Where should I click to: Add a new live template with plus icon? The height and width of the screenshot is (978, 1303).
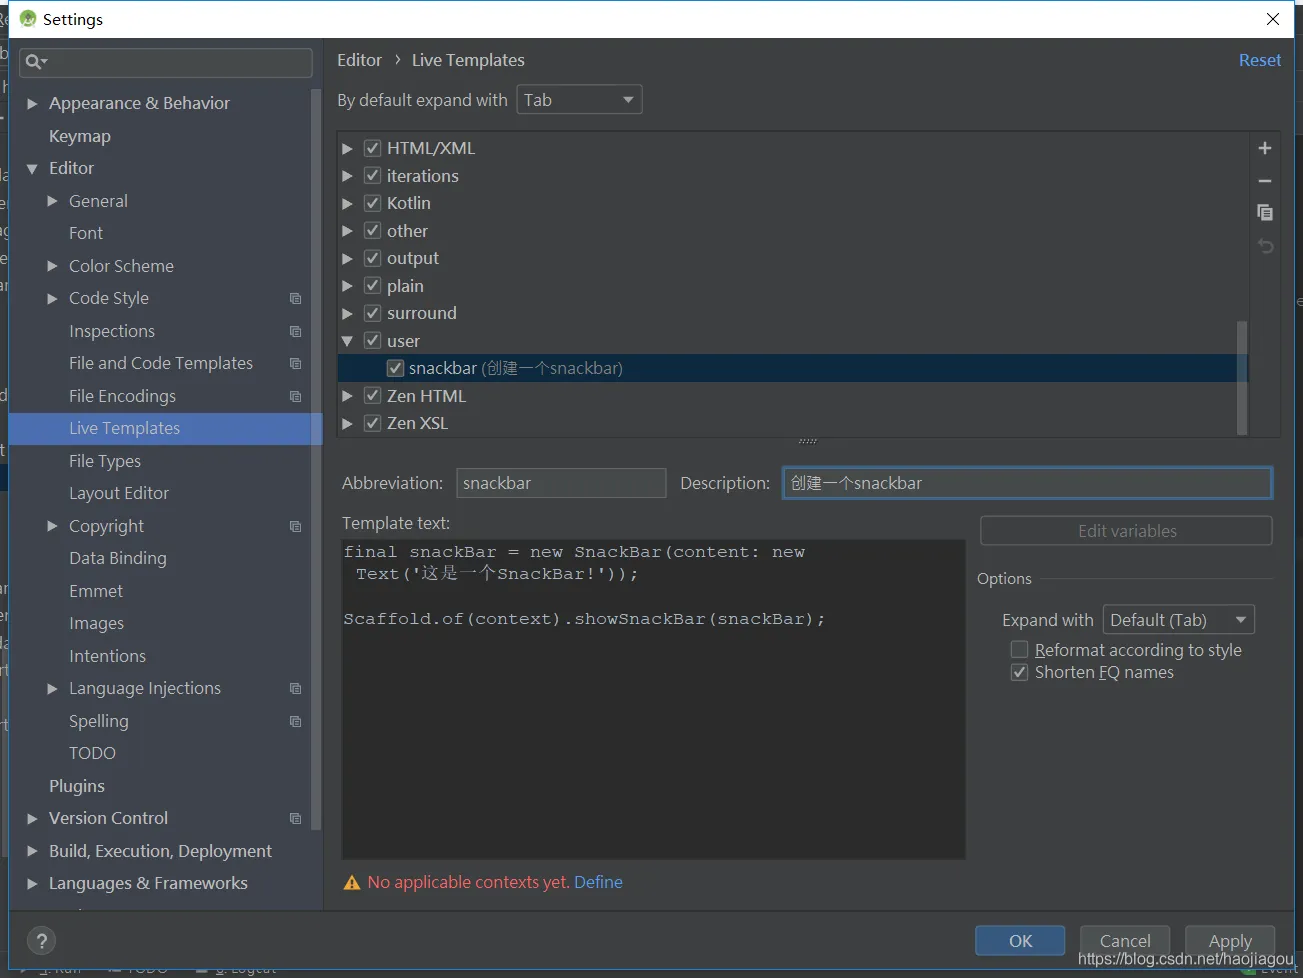coord(1264,148)
